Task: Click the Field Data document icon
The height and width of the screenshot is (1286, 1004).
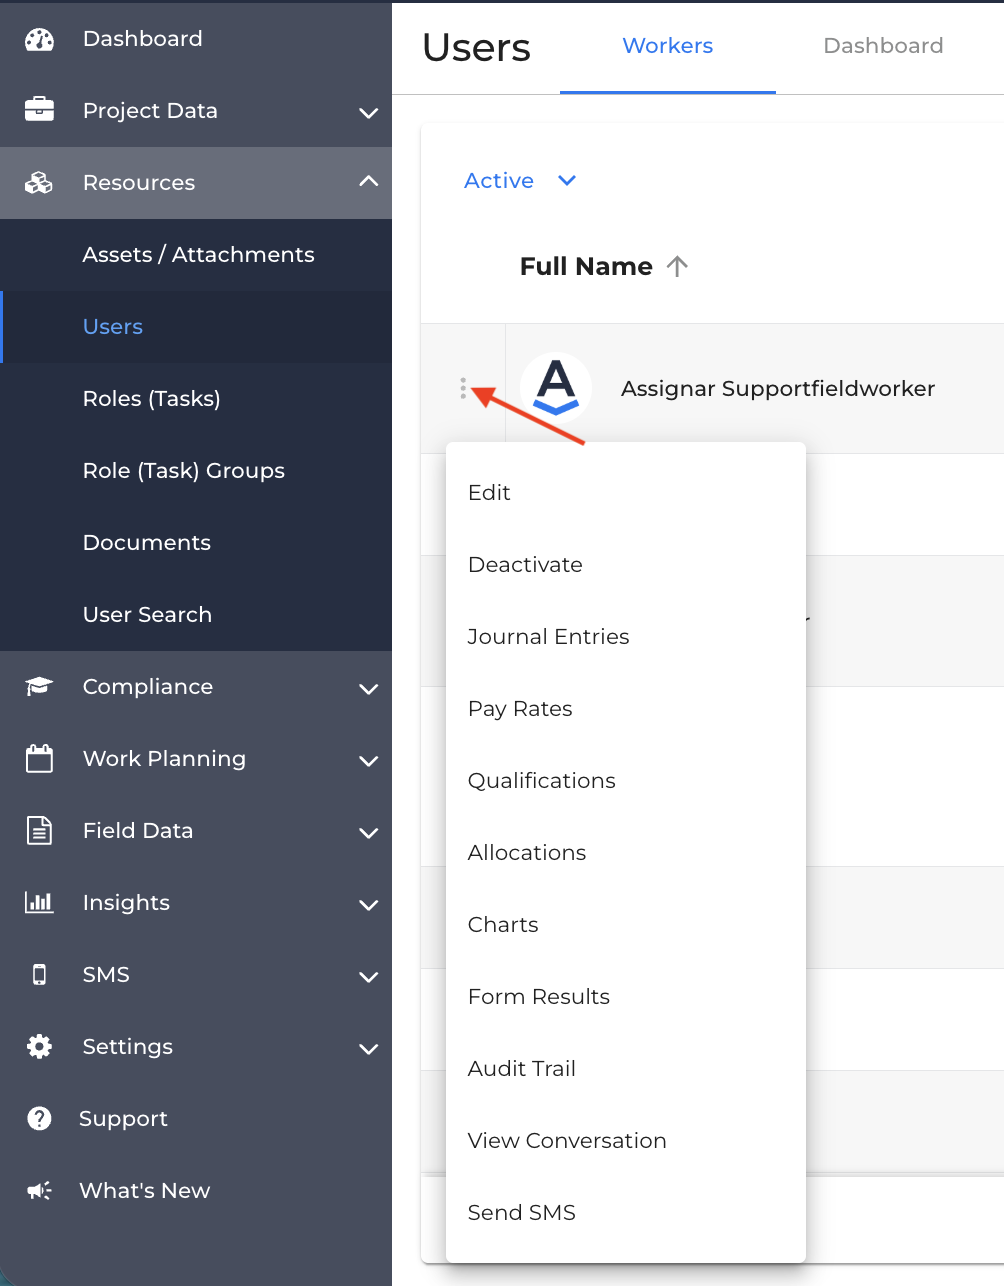Action: [39, 830]
